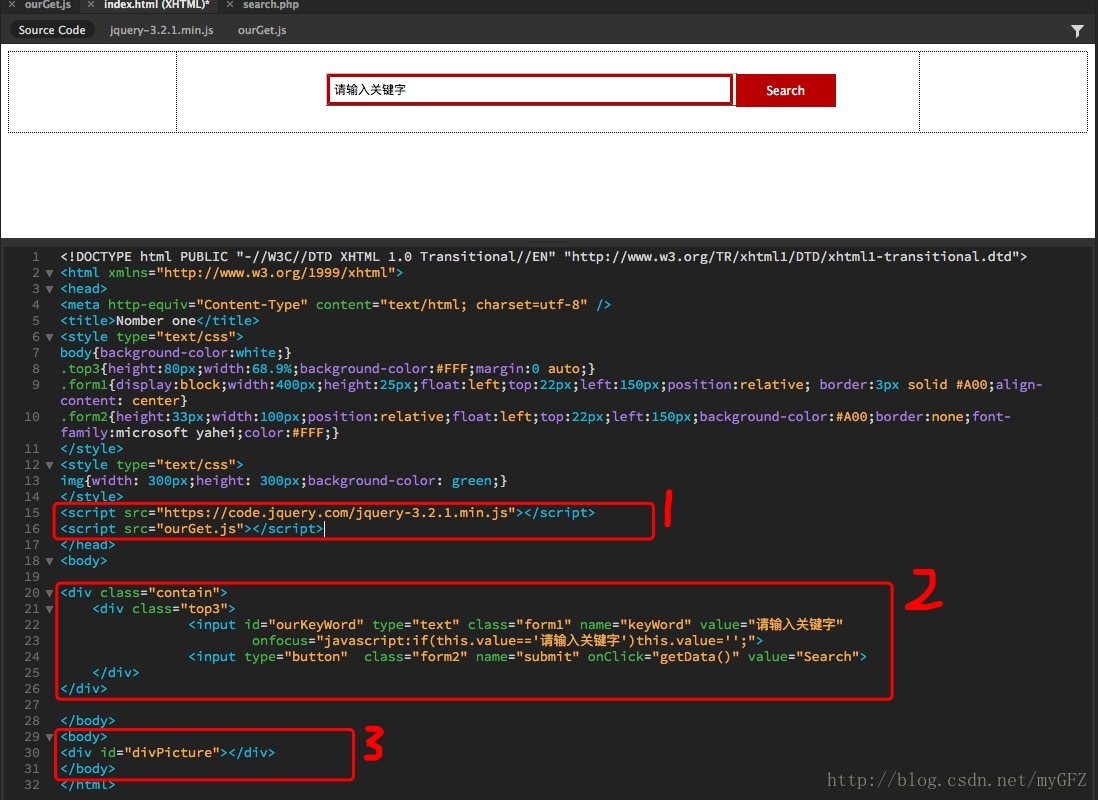The height and width of the screenshot is (800, 1098).
Task: Click the div class="contain" tag
Action: (144, 593)
